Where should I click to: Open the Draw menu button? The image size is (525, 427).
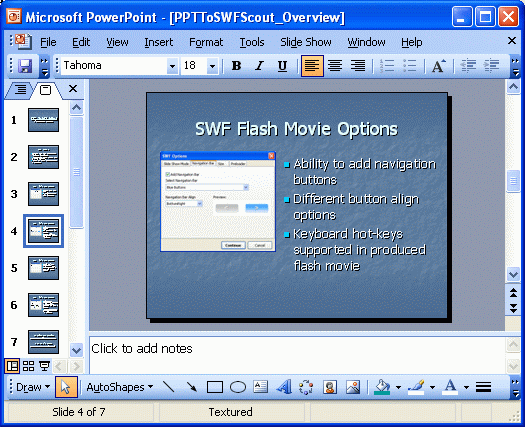pos(33,387)
